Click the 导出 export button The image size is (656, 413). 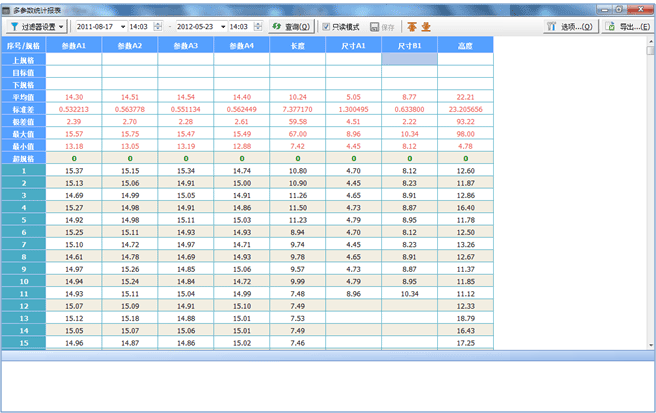point(629,26)
